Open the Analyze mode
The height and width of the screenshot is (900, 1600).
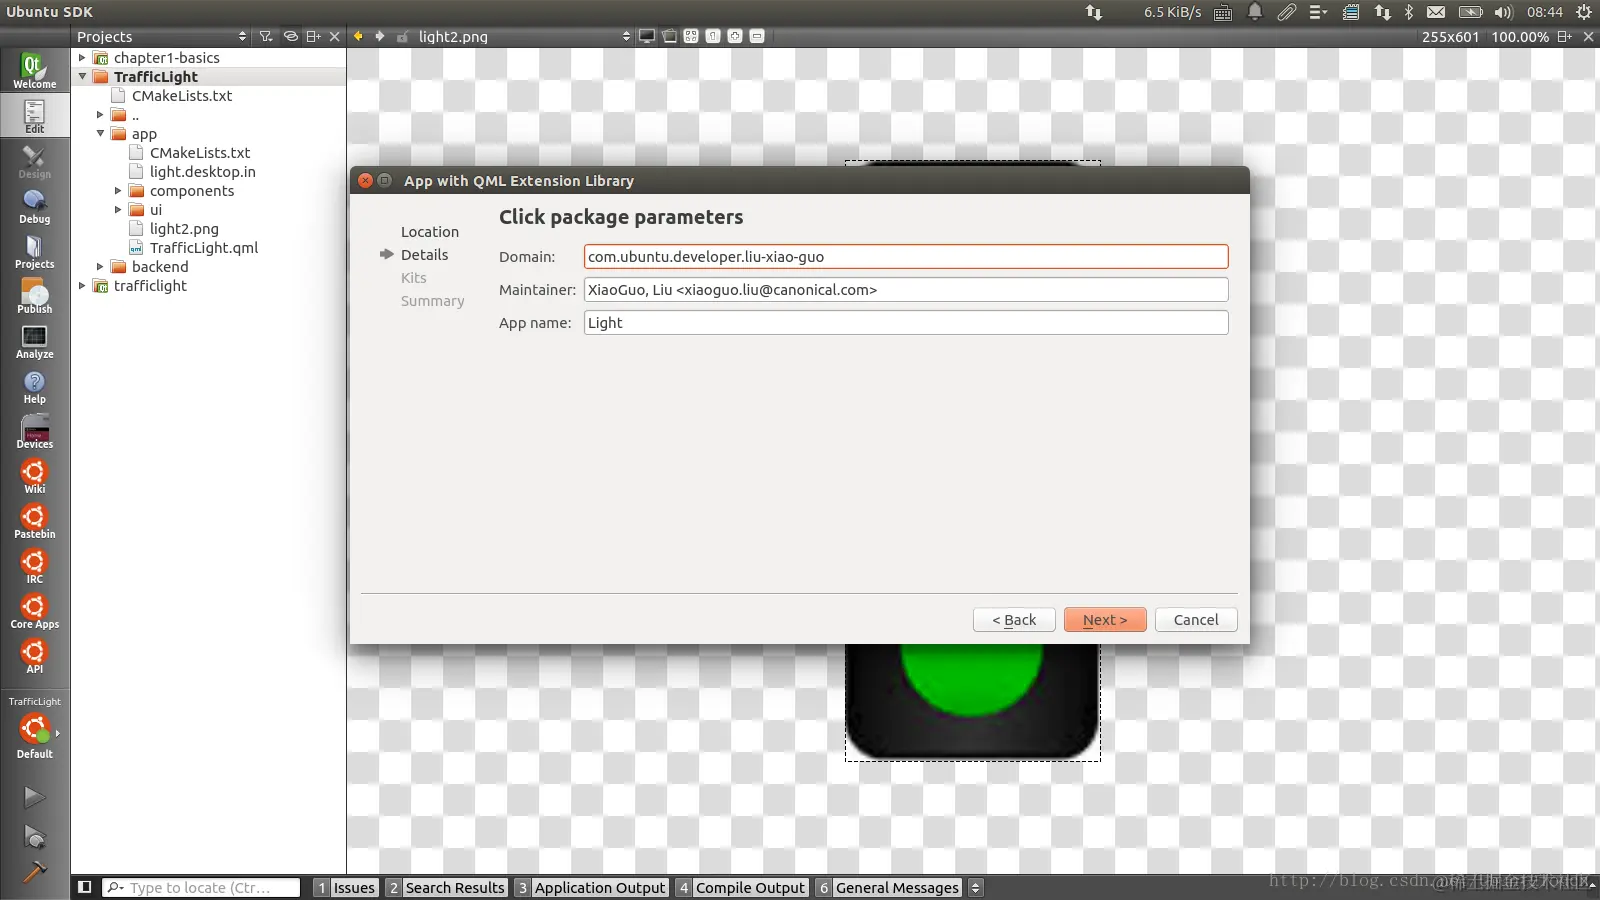pos(34,341)
